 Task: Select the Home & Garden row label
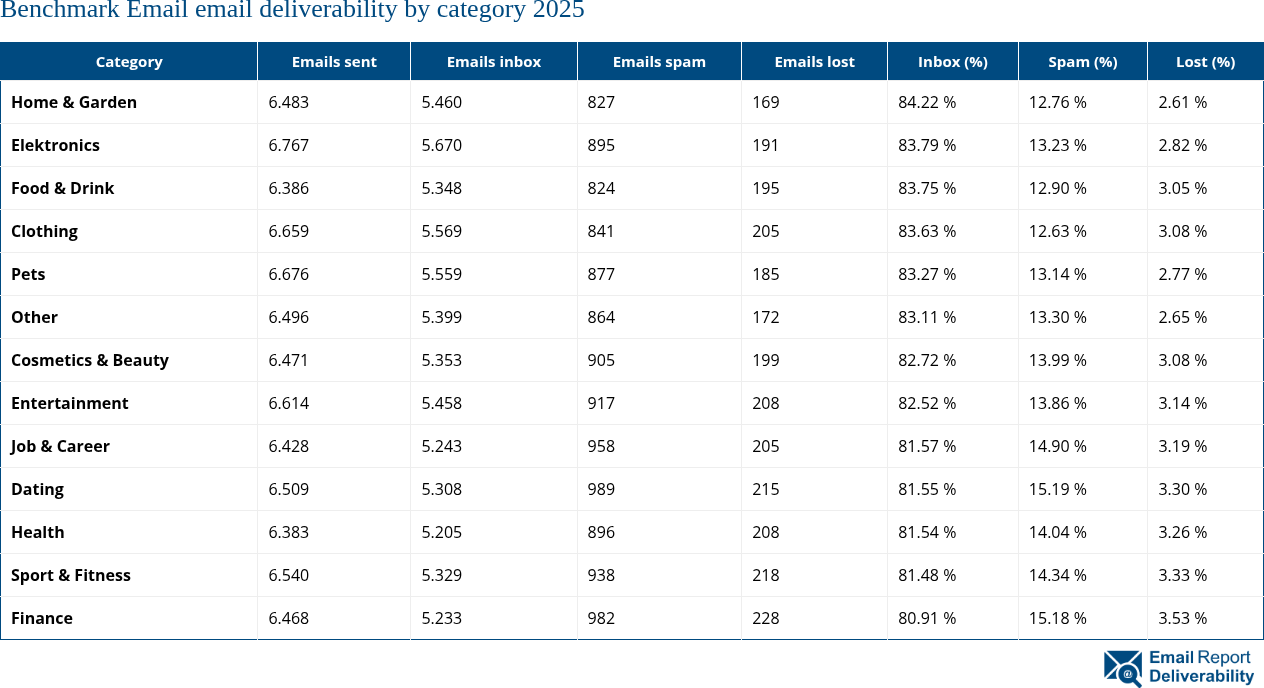pos(74,102)
